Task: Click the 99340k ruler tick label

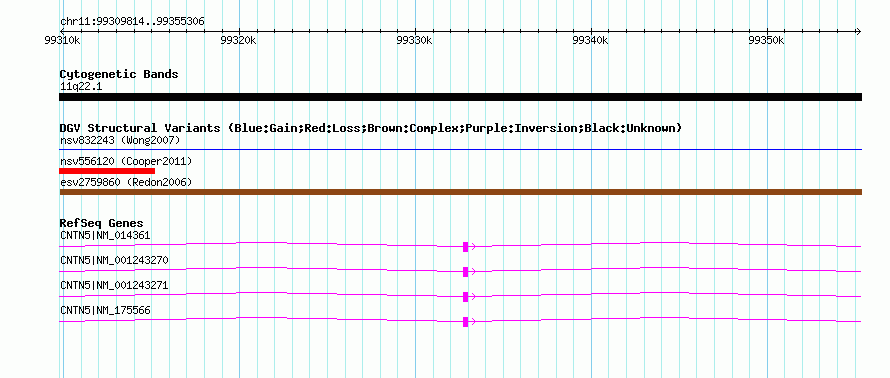Action: pos(590,40)
